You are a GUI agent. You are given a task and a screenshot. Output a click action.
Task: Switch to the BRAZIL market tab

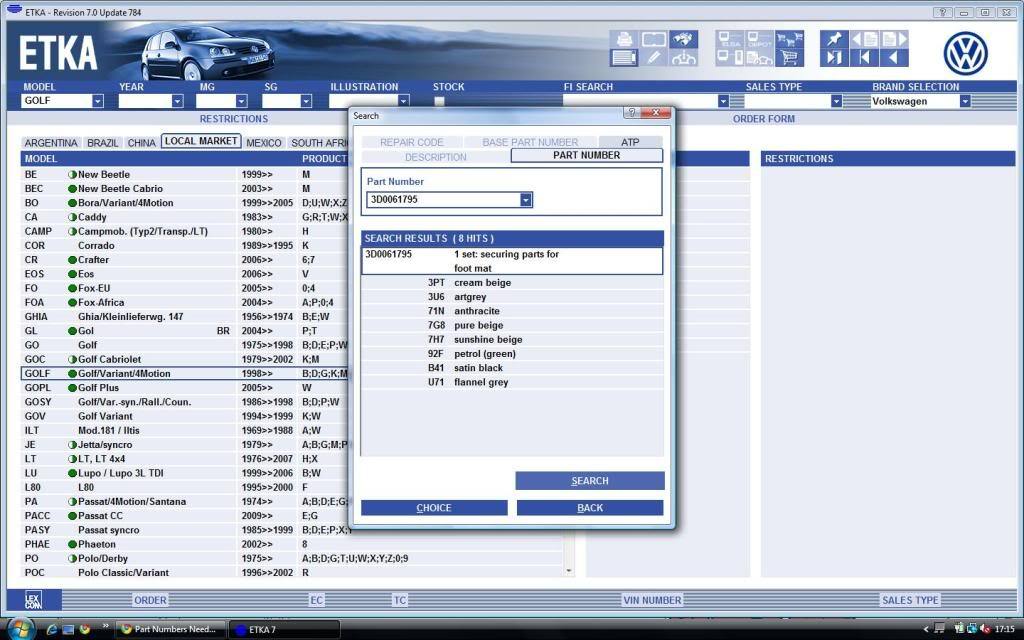coord(103,142)
